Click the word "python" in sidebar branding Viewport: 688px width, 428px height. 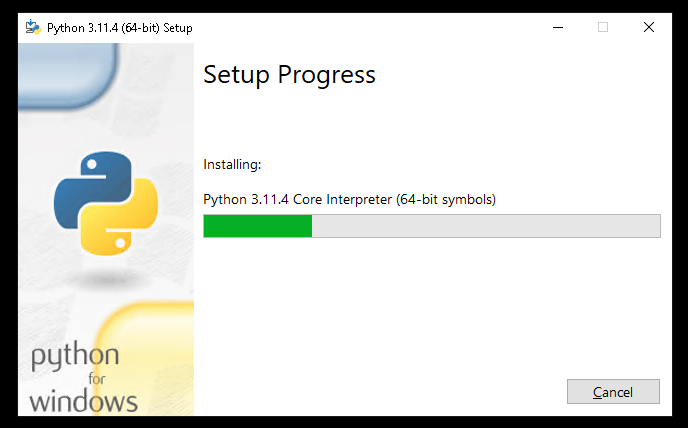pos(75,357)
